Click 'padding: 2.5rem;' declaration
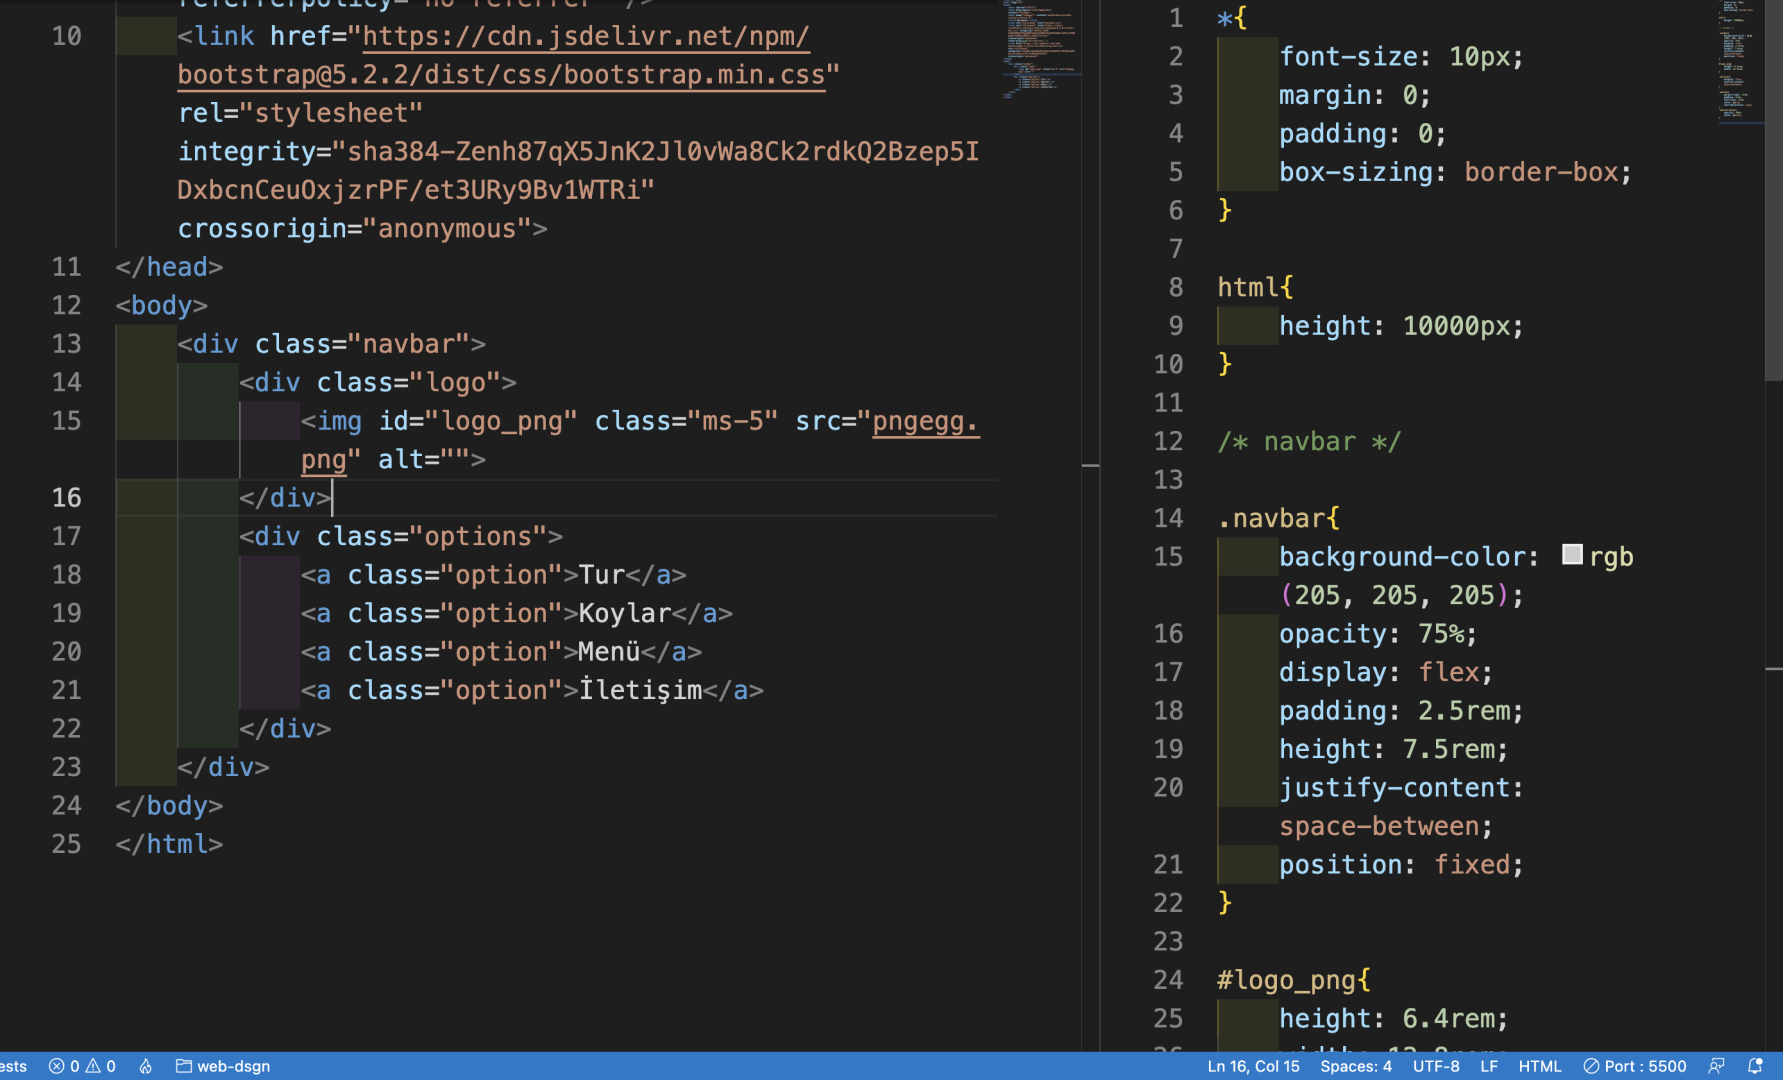1783x1080 pixels. 1401,710
